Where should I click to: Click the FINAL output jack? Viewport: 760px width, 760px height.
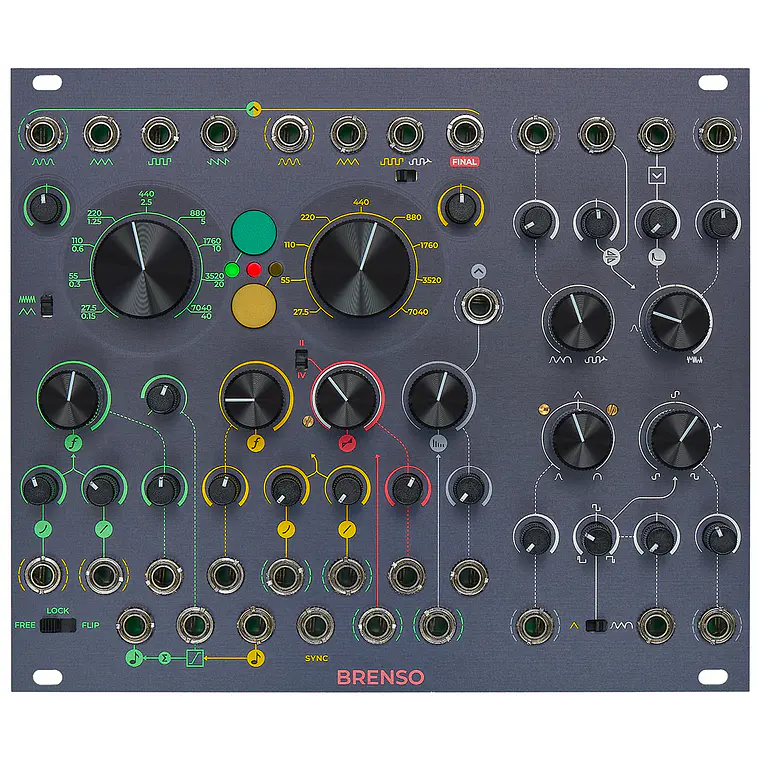pos(464,133)
